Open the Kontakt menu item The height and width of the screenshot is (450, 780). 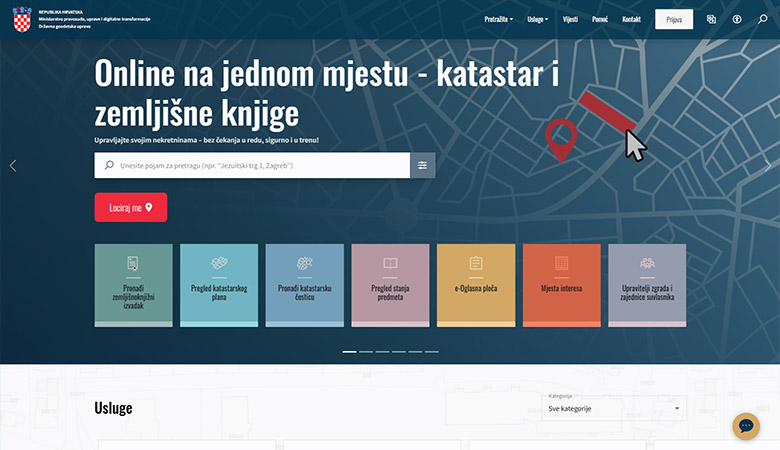(631, 19)
